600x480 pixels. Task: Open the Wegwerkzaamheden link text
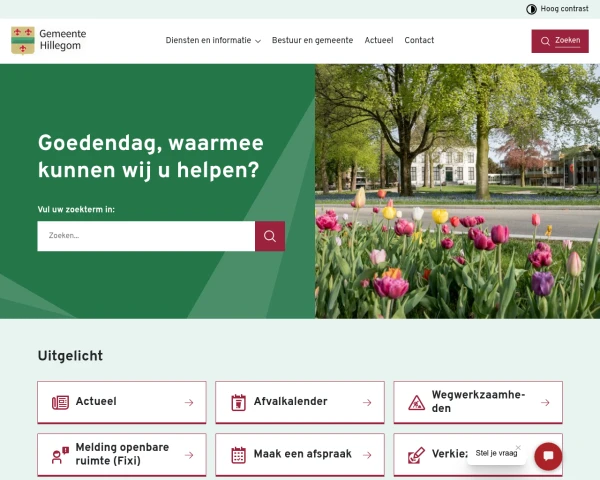[478, 401]
